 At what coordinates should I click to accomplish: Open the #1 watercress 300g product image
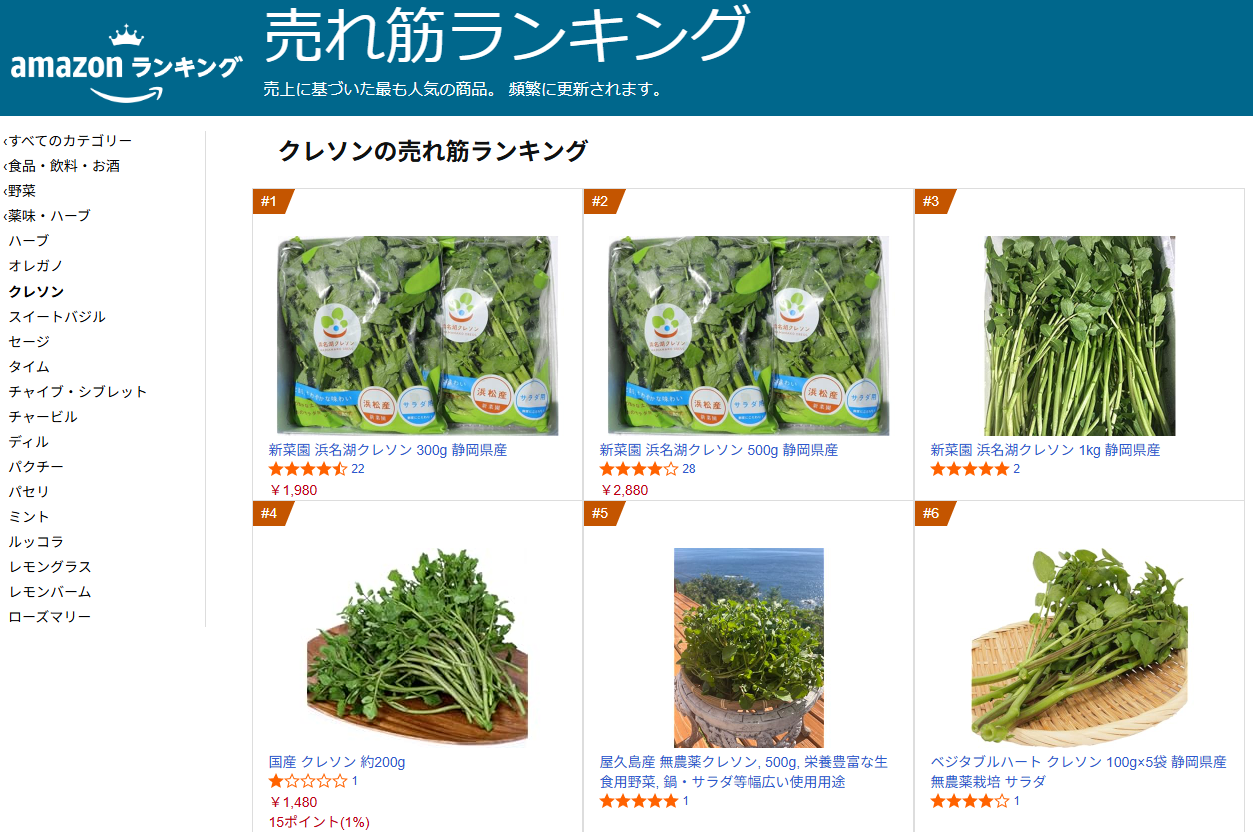417,336
